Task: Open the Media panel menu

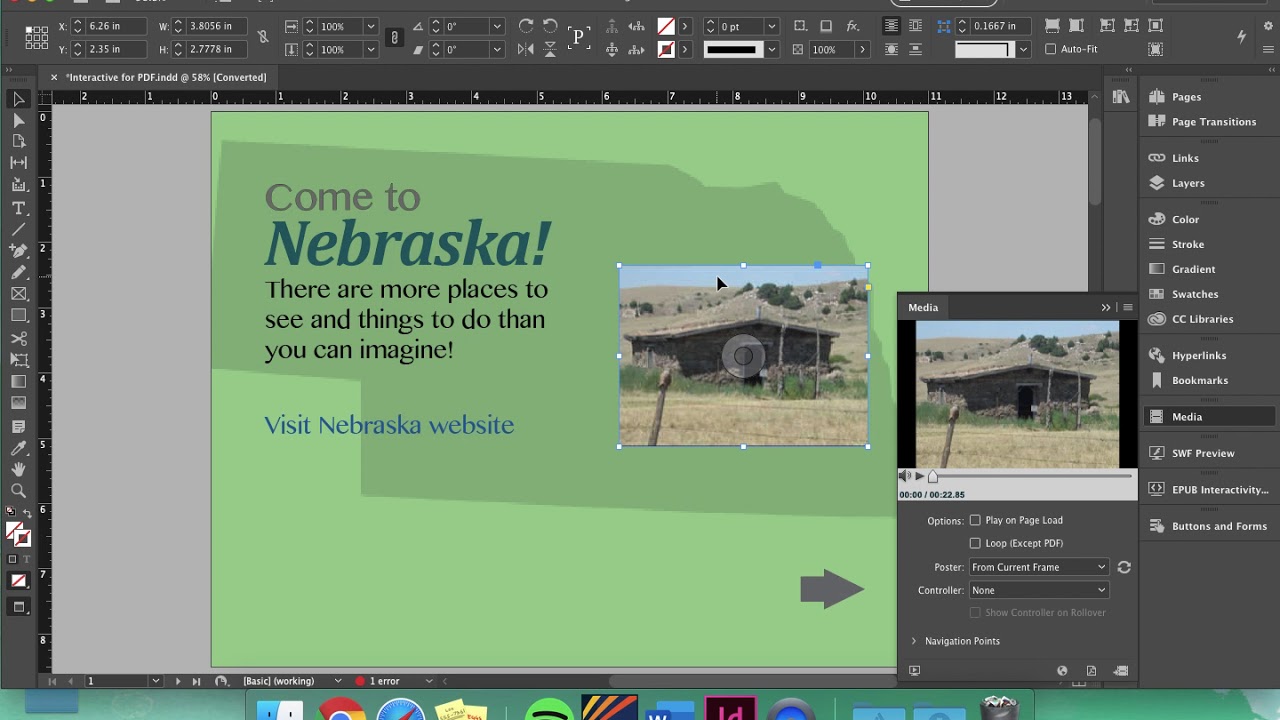Action: click(x=1127, y=308)
